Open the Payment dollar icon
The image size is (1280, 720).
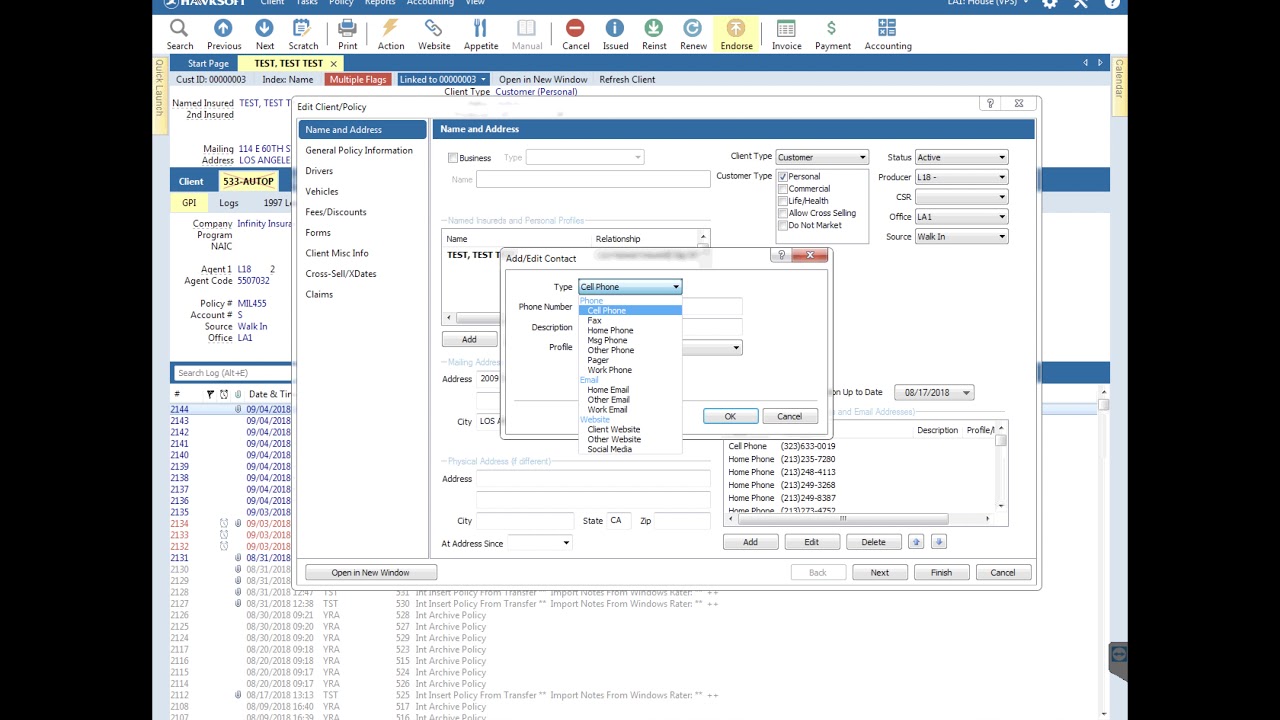(x=832, y=33)
